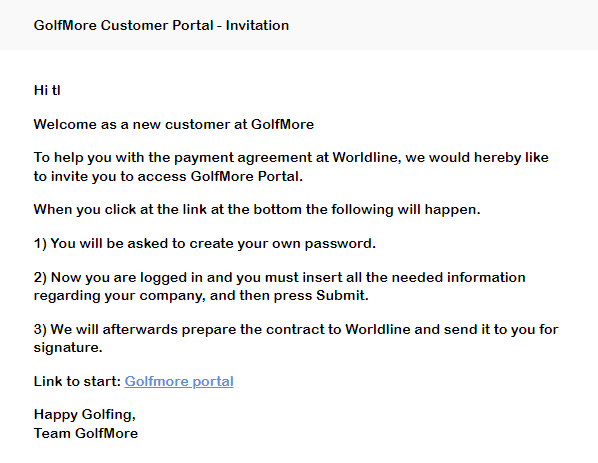Click the word 'signature.' ending step 3
This screenshot has width=598, height=463.
pos(68,347)
